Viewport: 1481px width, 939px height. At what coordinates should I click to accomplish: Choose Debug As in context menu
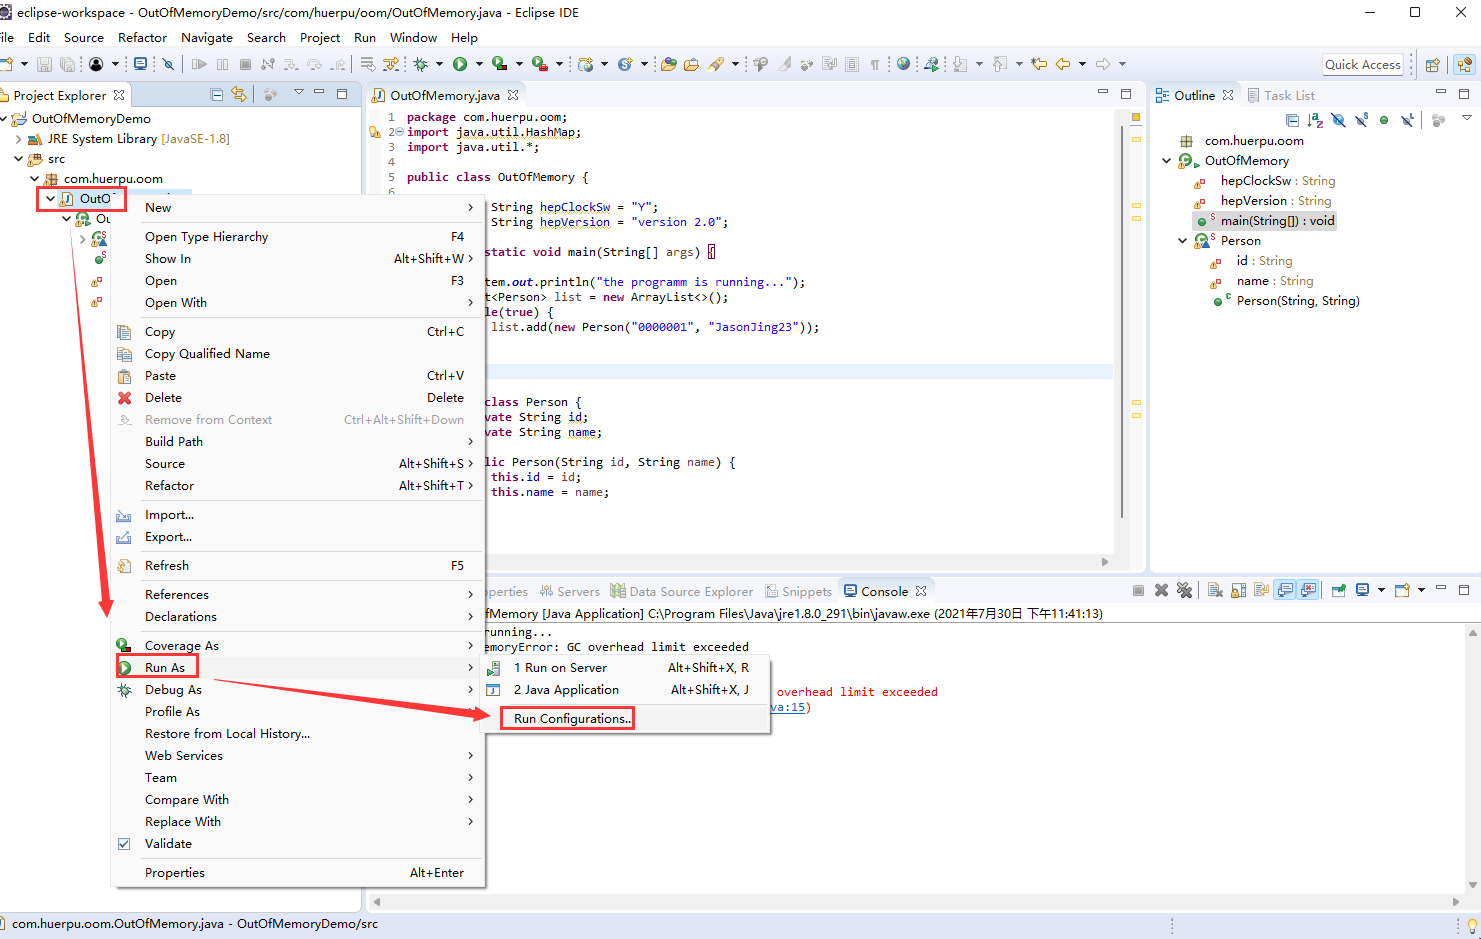tap(173, 690)
